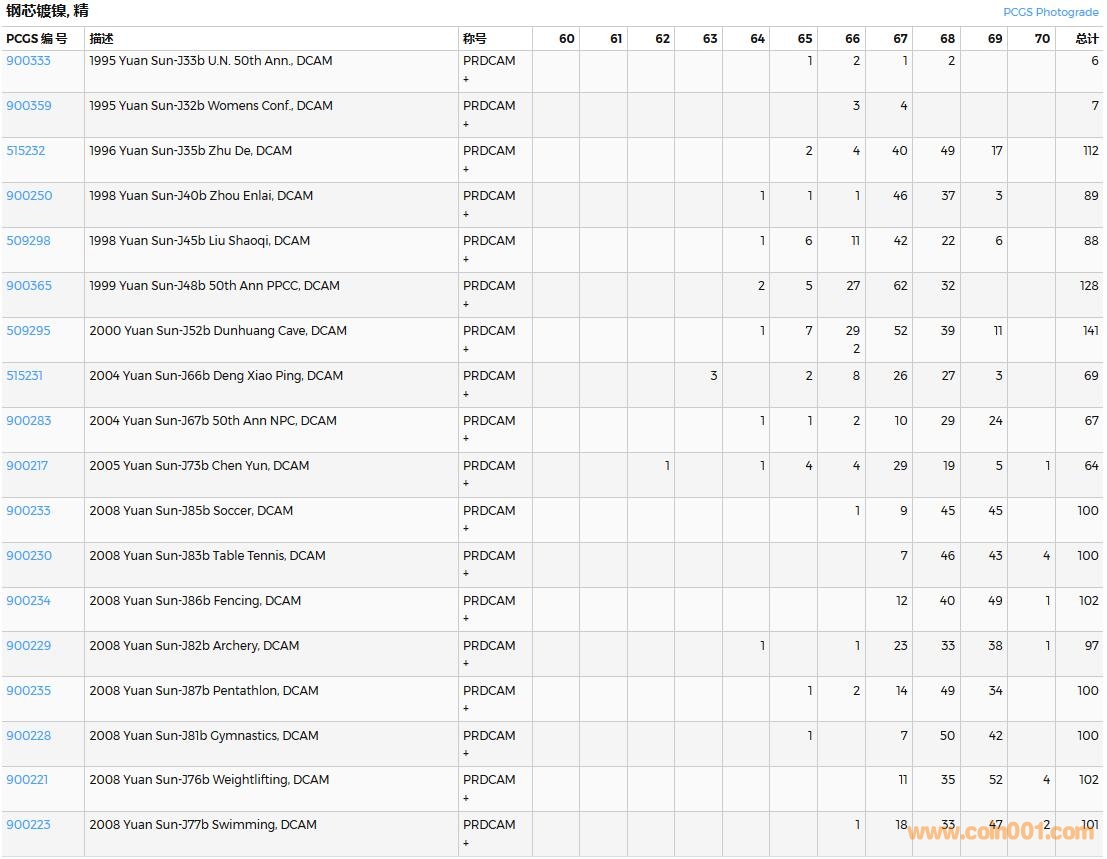Open PCGS number 900359 link
Screen dimensions: 1107x859
point(28,106)
